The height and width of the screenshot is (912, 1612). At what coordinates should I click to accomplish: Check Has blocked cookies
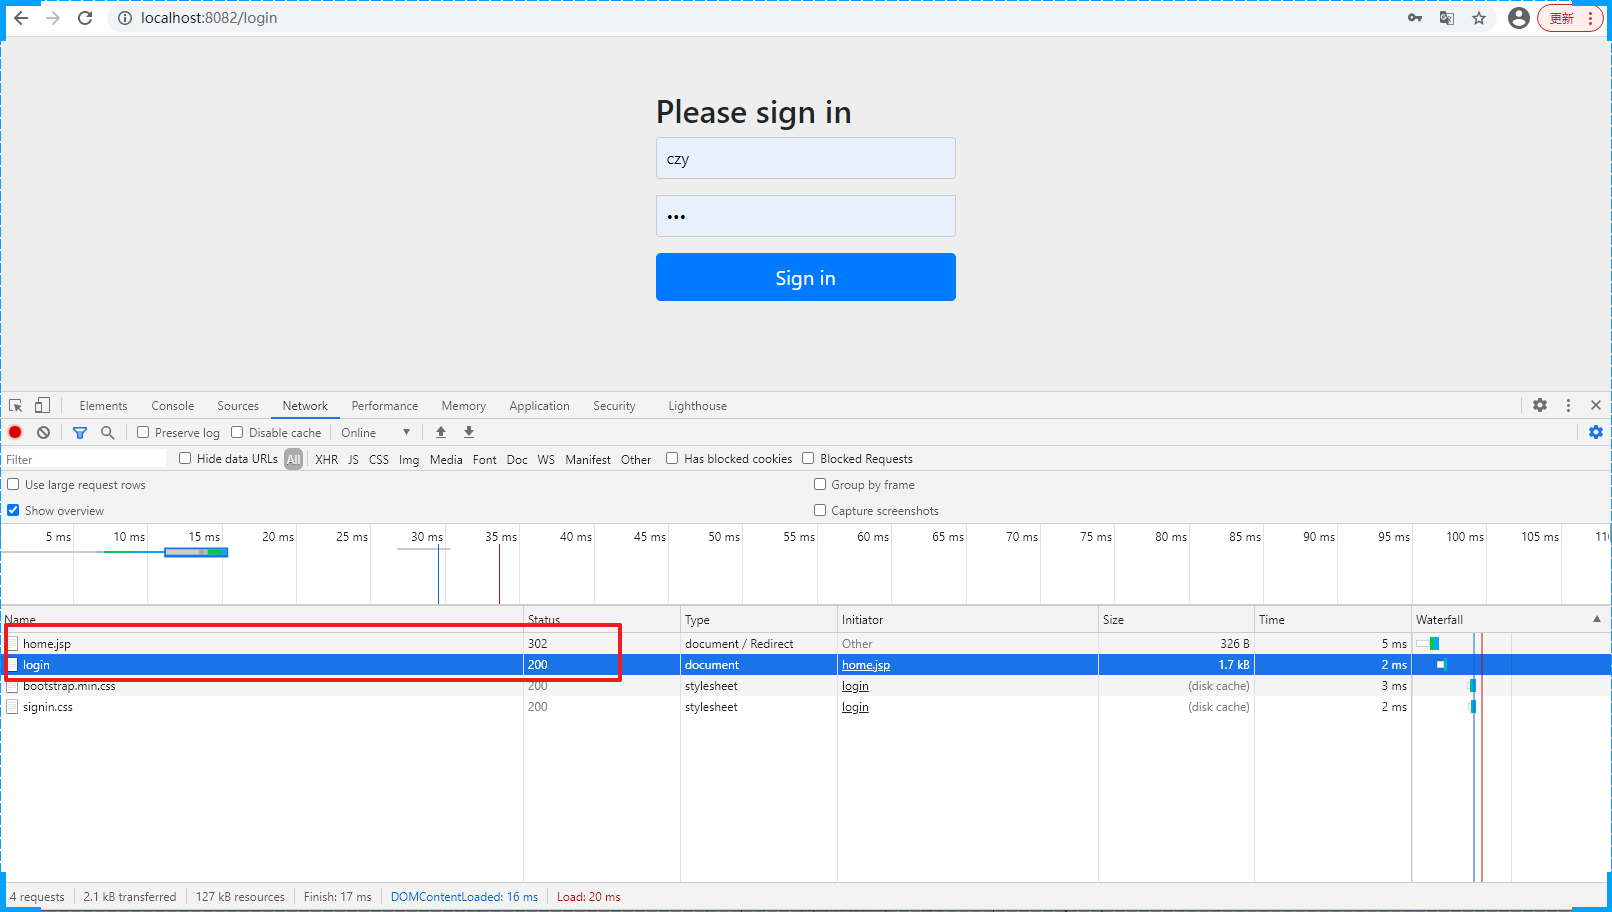672,458
